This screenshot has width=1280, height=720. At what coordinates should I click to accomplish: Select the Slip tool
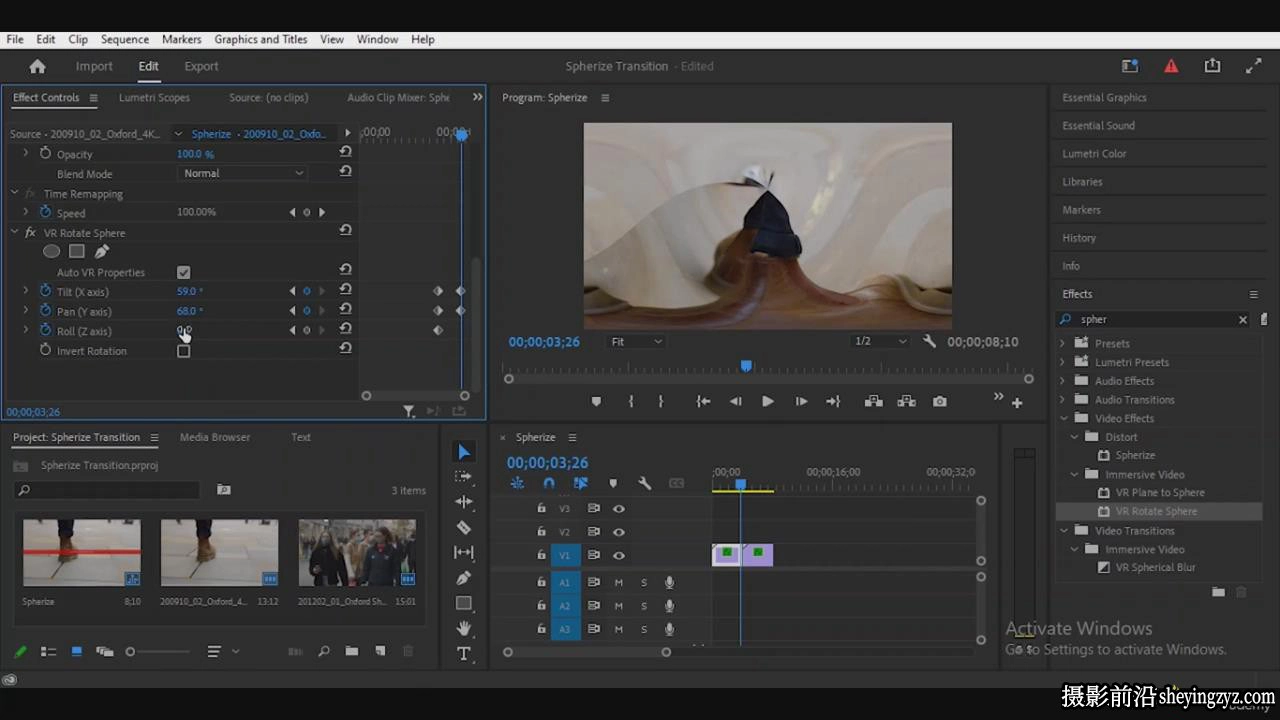point(463,552)
